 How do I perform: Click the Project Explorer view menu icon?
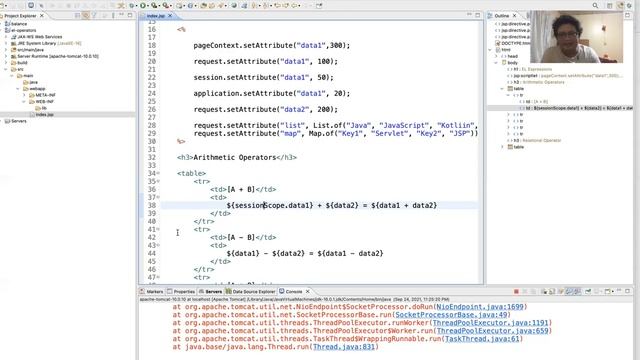113,15
